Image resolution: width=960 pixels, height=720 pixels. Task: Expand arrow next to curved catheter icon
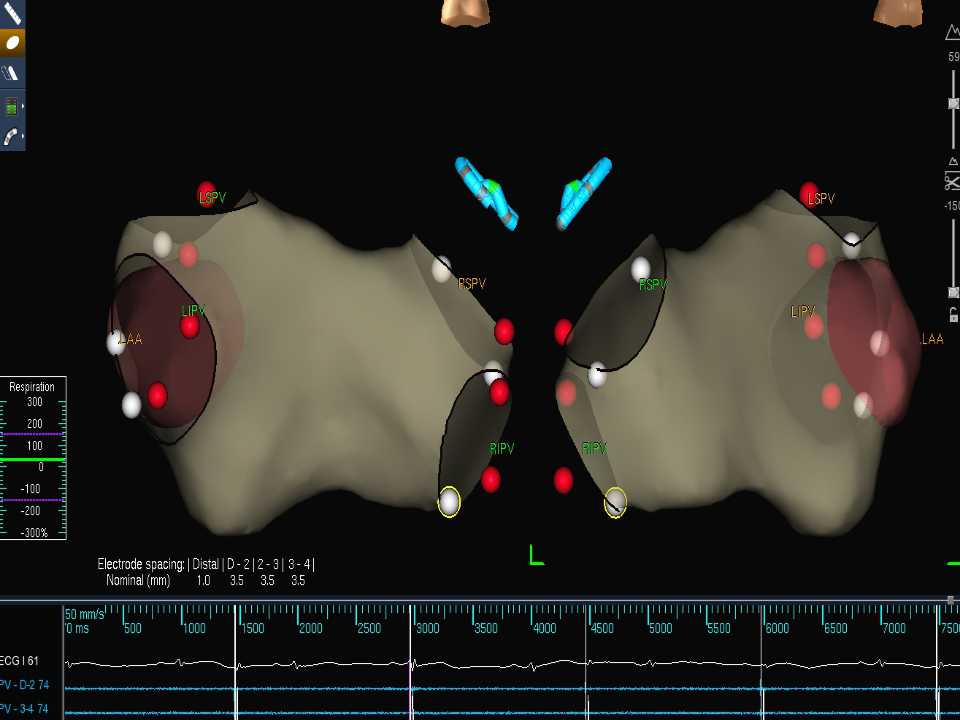(x=22, y=137)
